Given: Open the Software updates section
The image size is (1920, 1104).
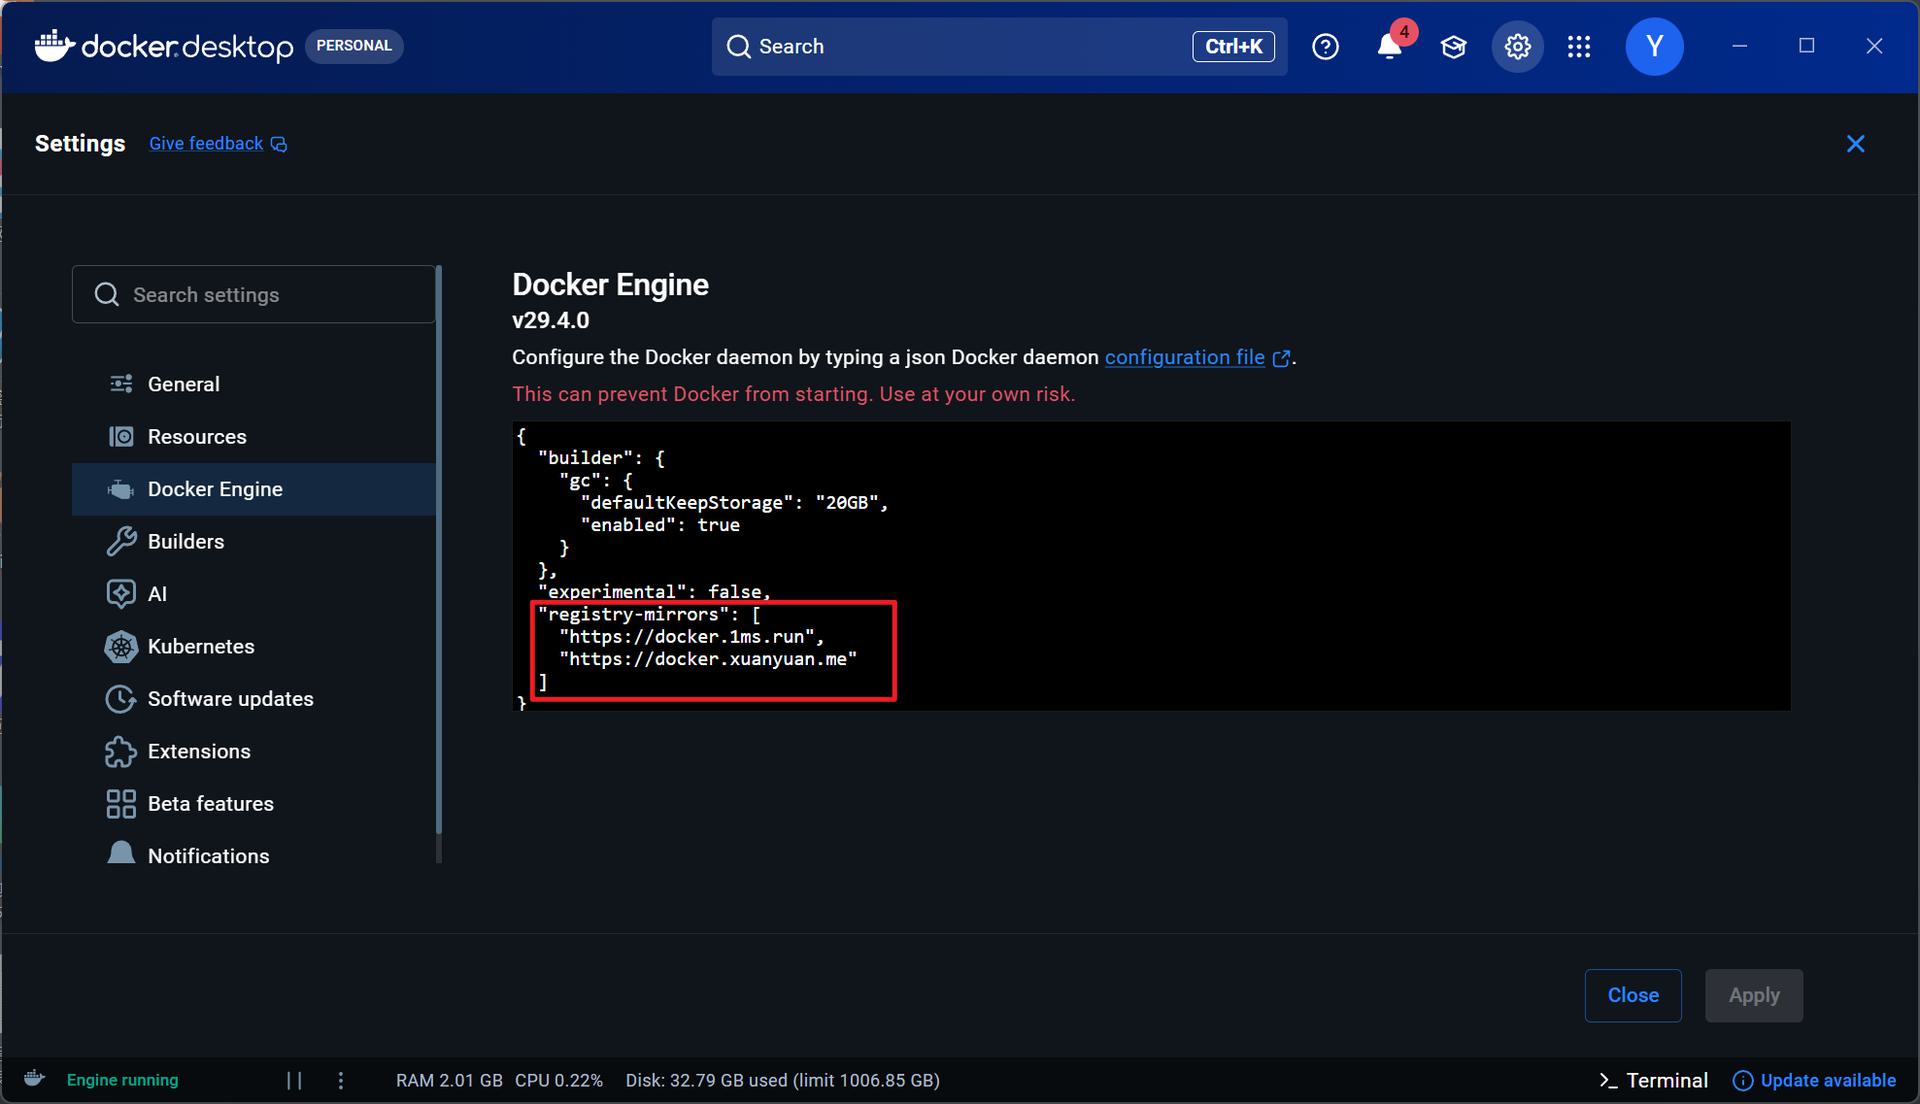Looking at the screenshot, I should [254, 699].
